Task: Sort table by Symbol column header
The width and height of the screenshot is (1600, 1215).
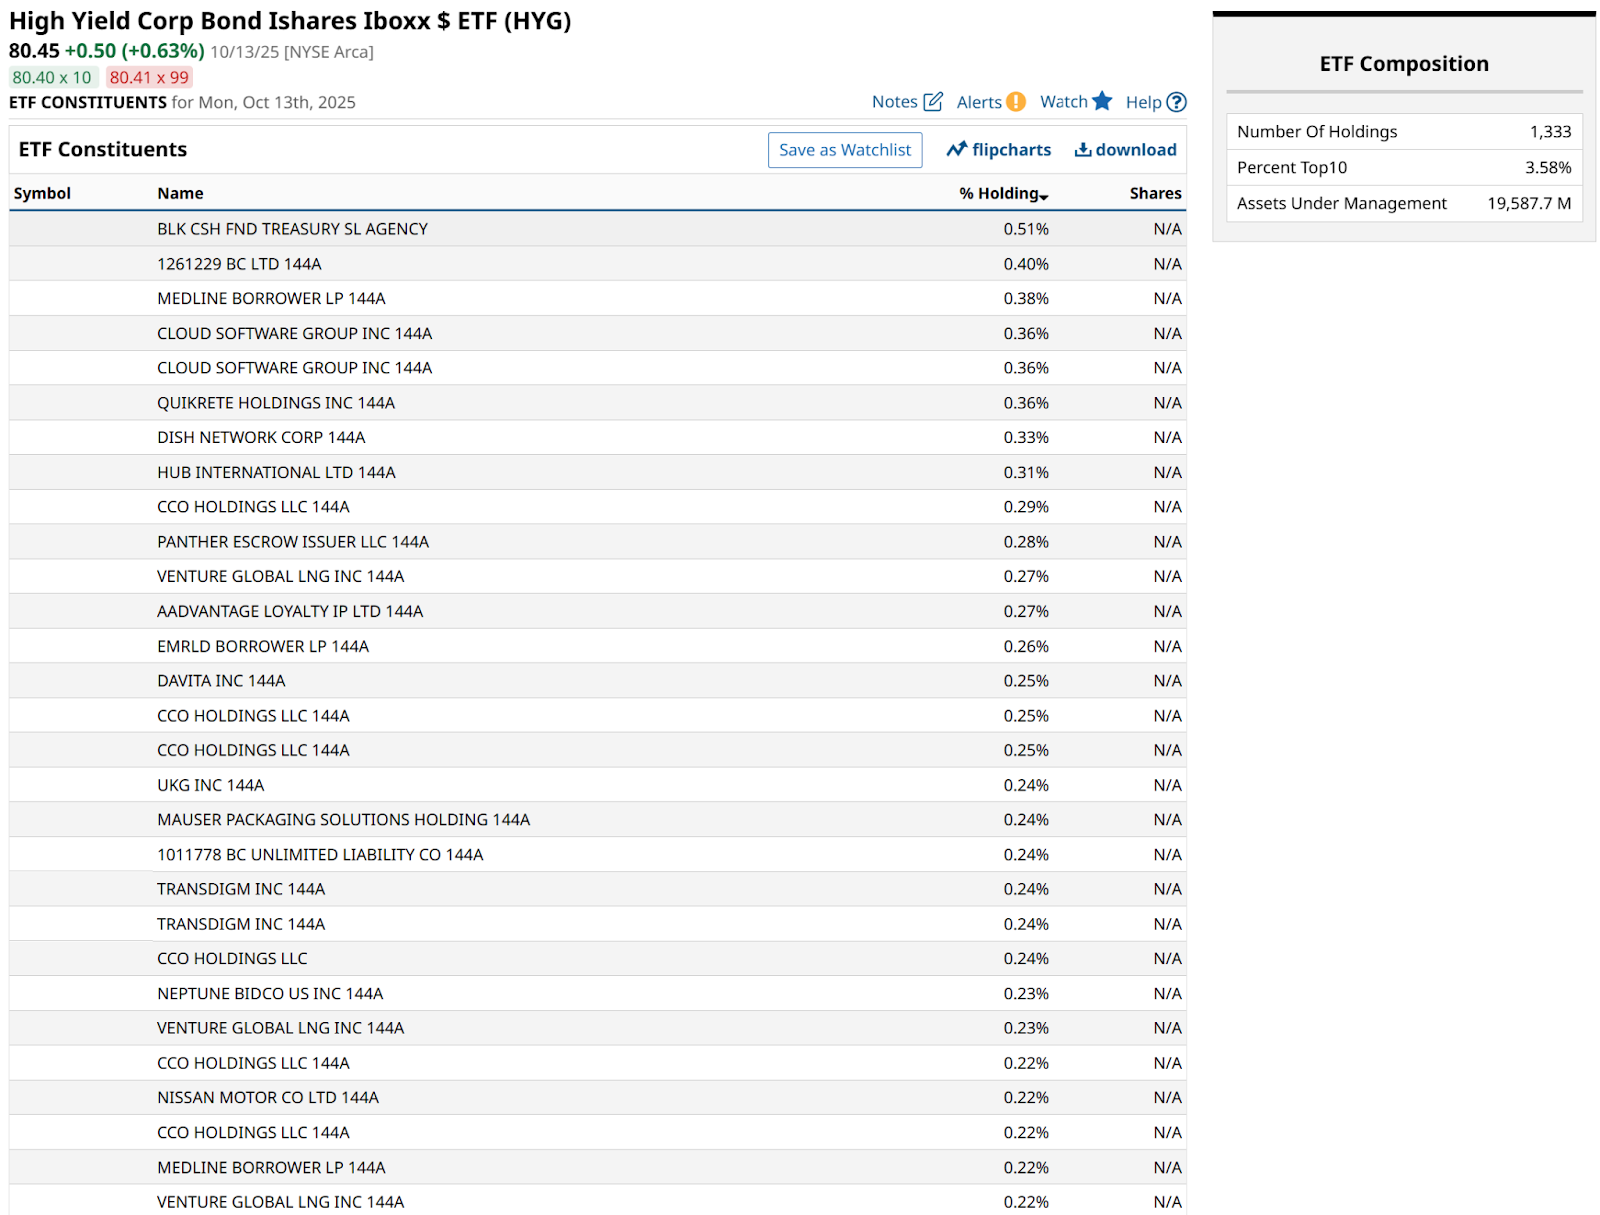Action: (x=42, y=193)
